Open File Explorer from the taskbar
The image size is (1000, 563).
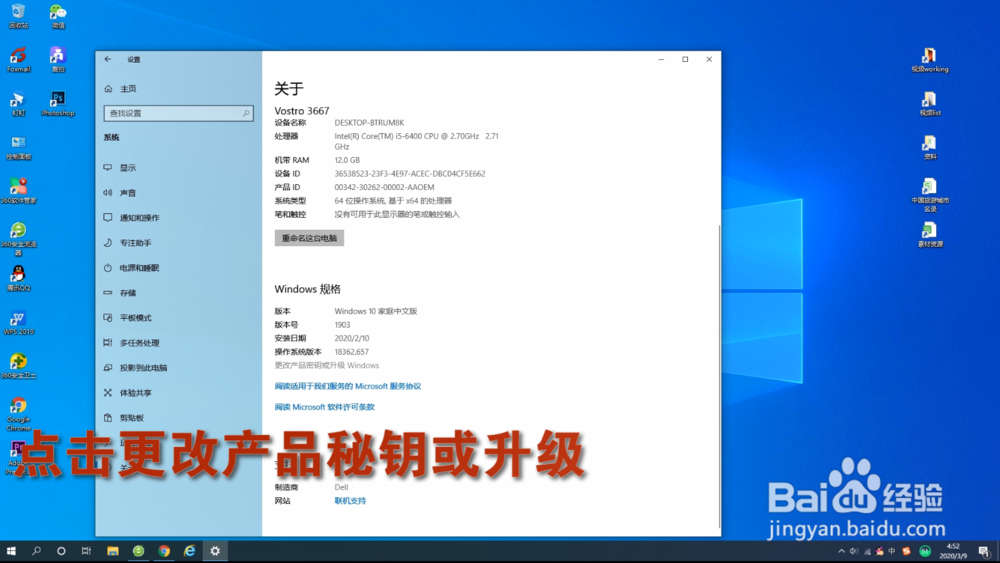[x=113, y=551]
